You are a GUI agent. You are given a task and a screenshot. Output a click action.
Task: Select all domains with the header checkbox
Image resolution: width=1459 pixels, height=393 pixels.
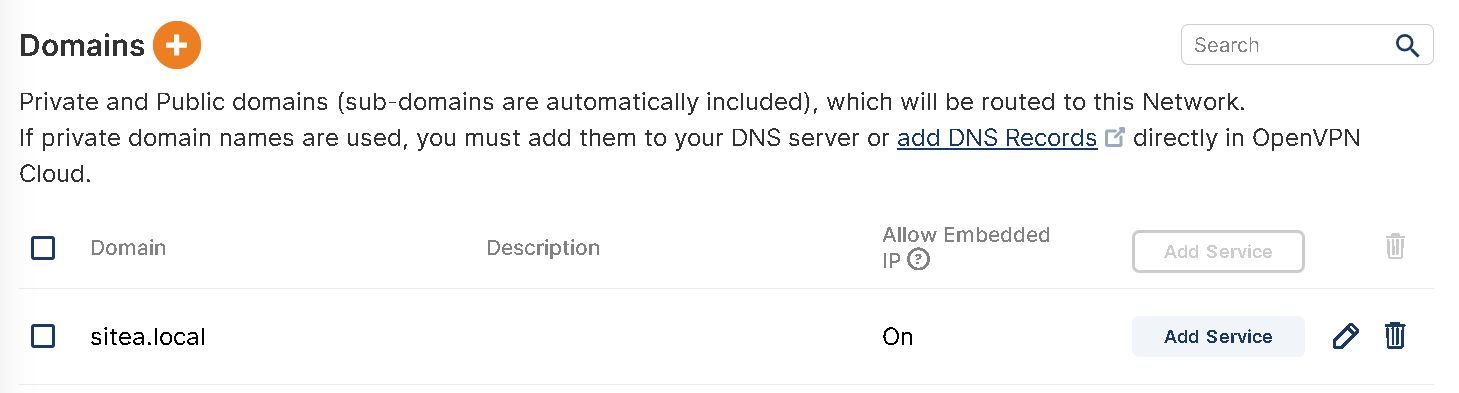click(43, 247)
